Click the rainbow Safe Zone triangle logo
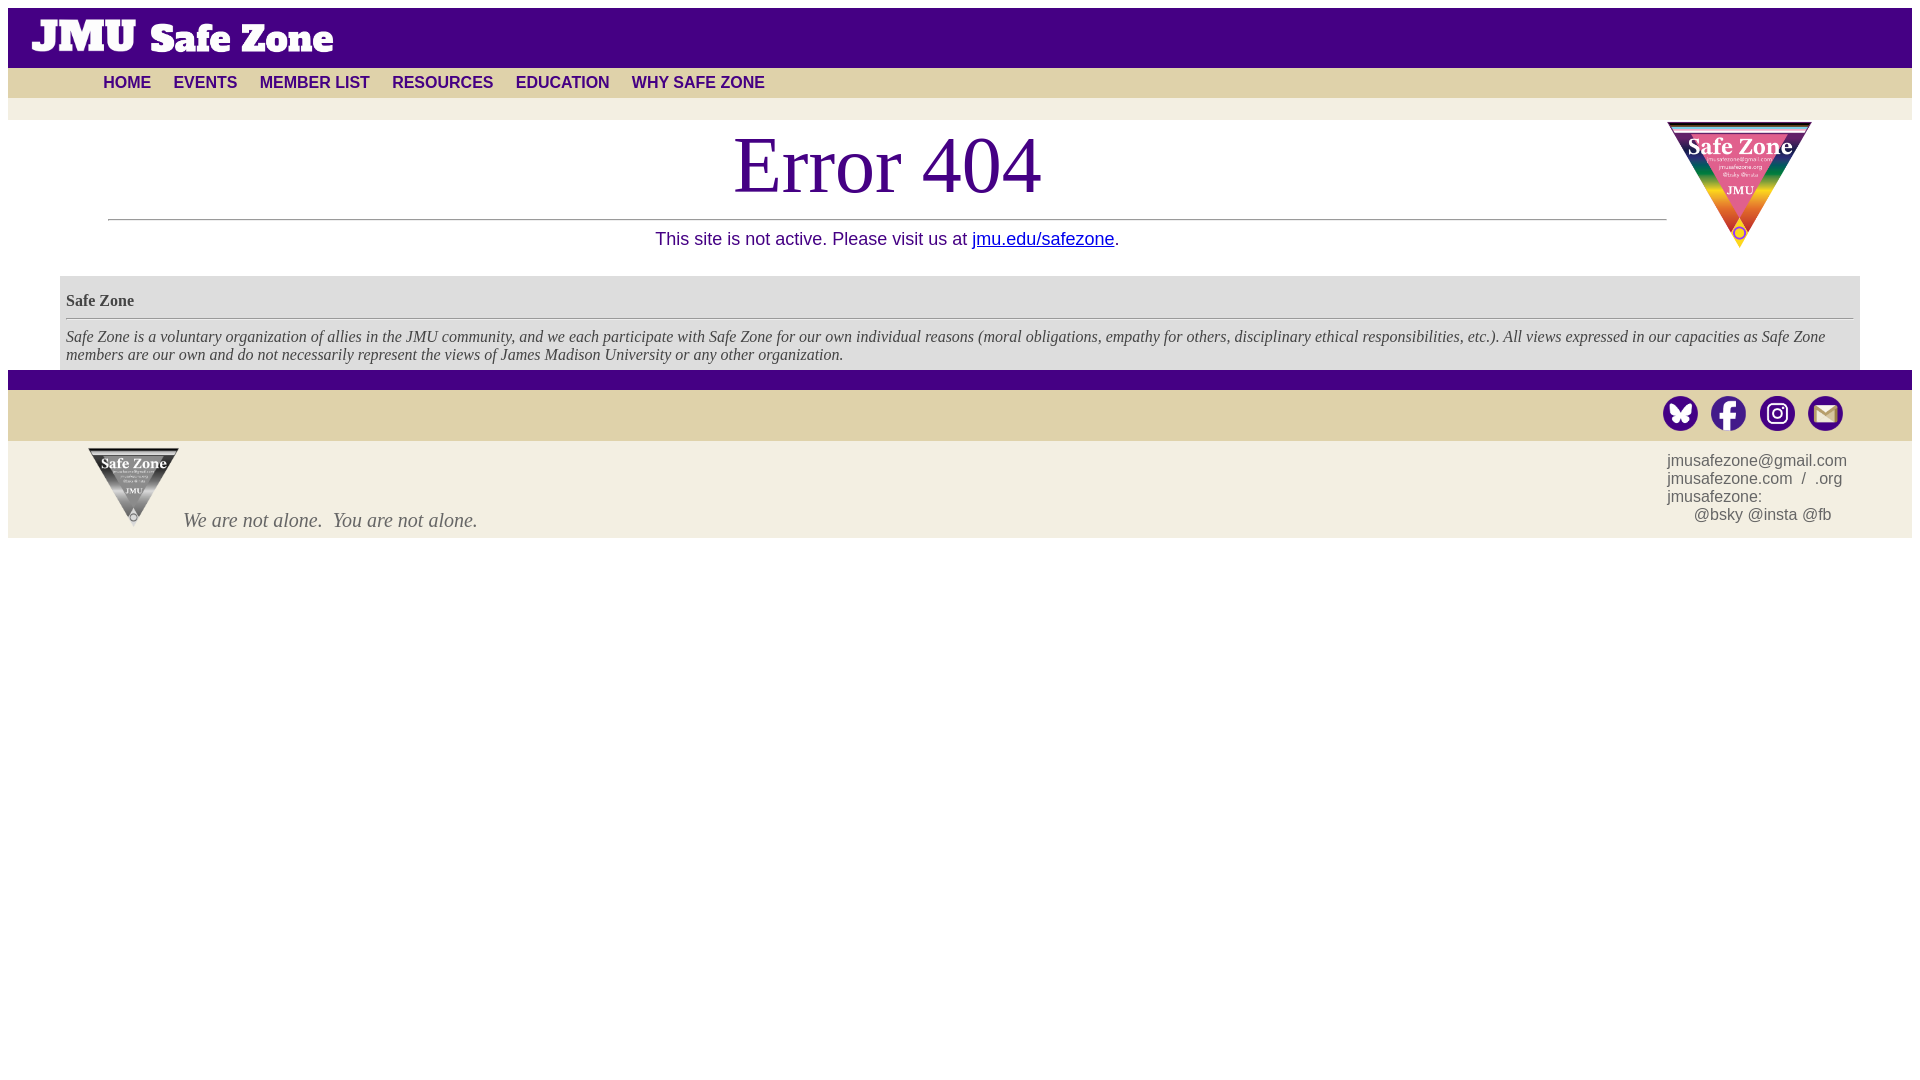 click(x=1739, y=184)
